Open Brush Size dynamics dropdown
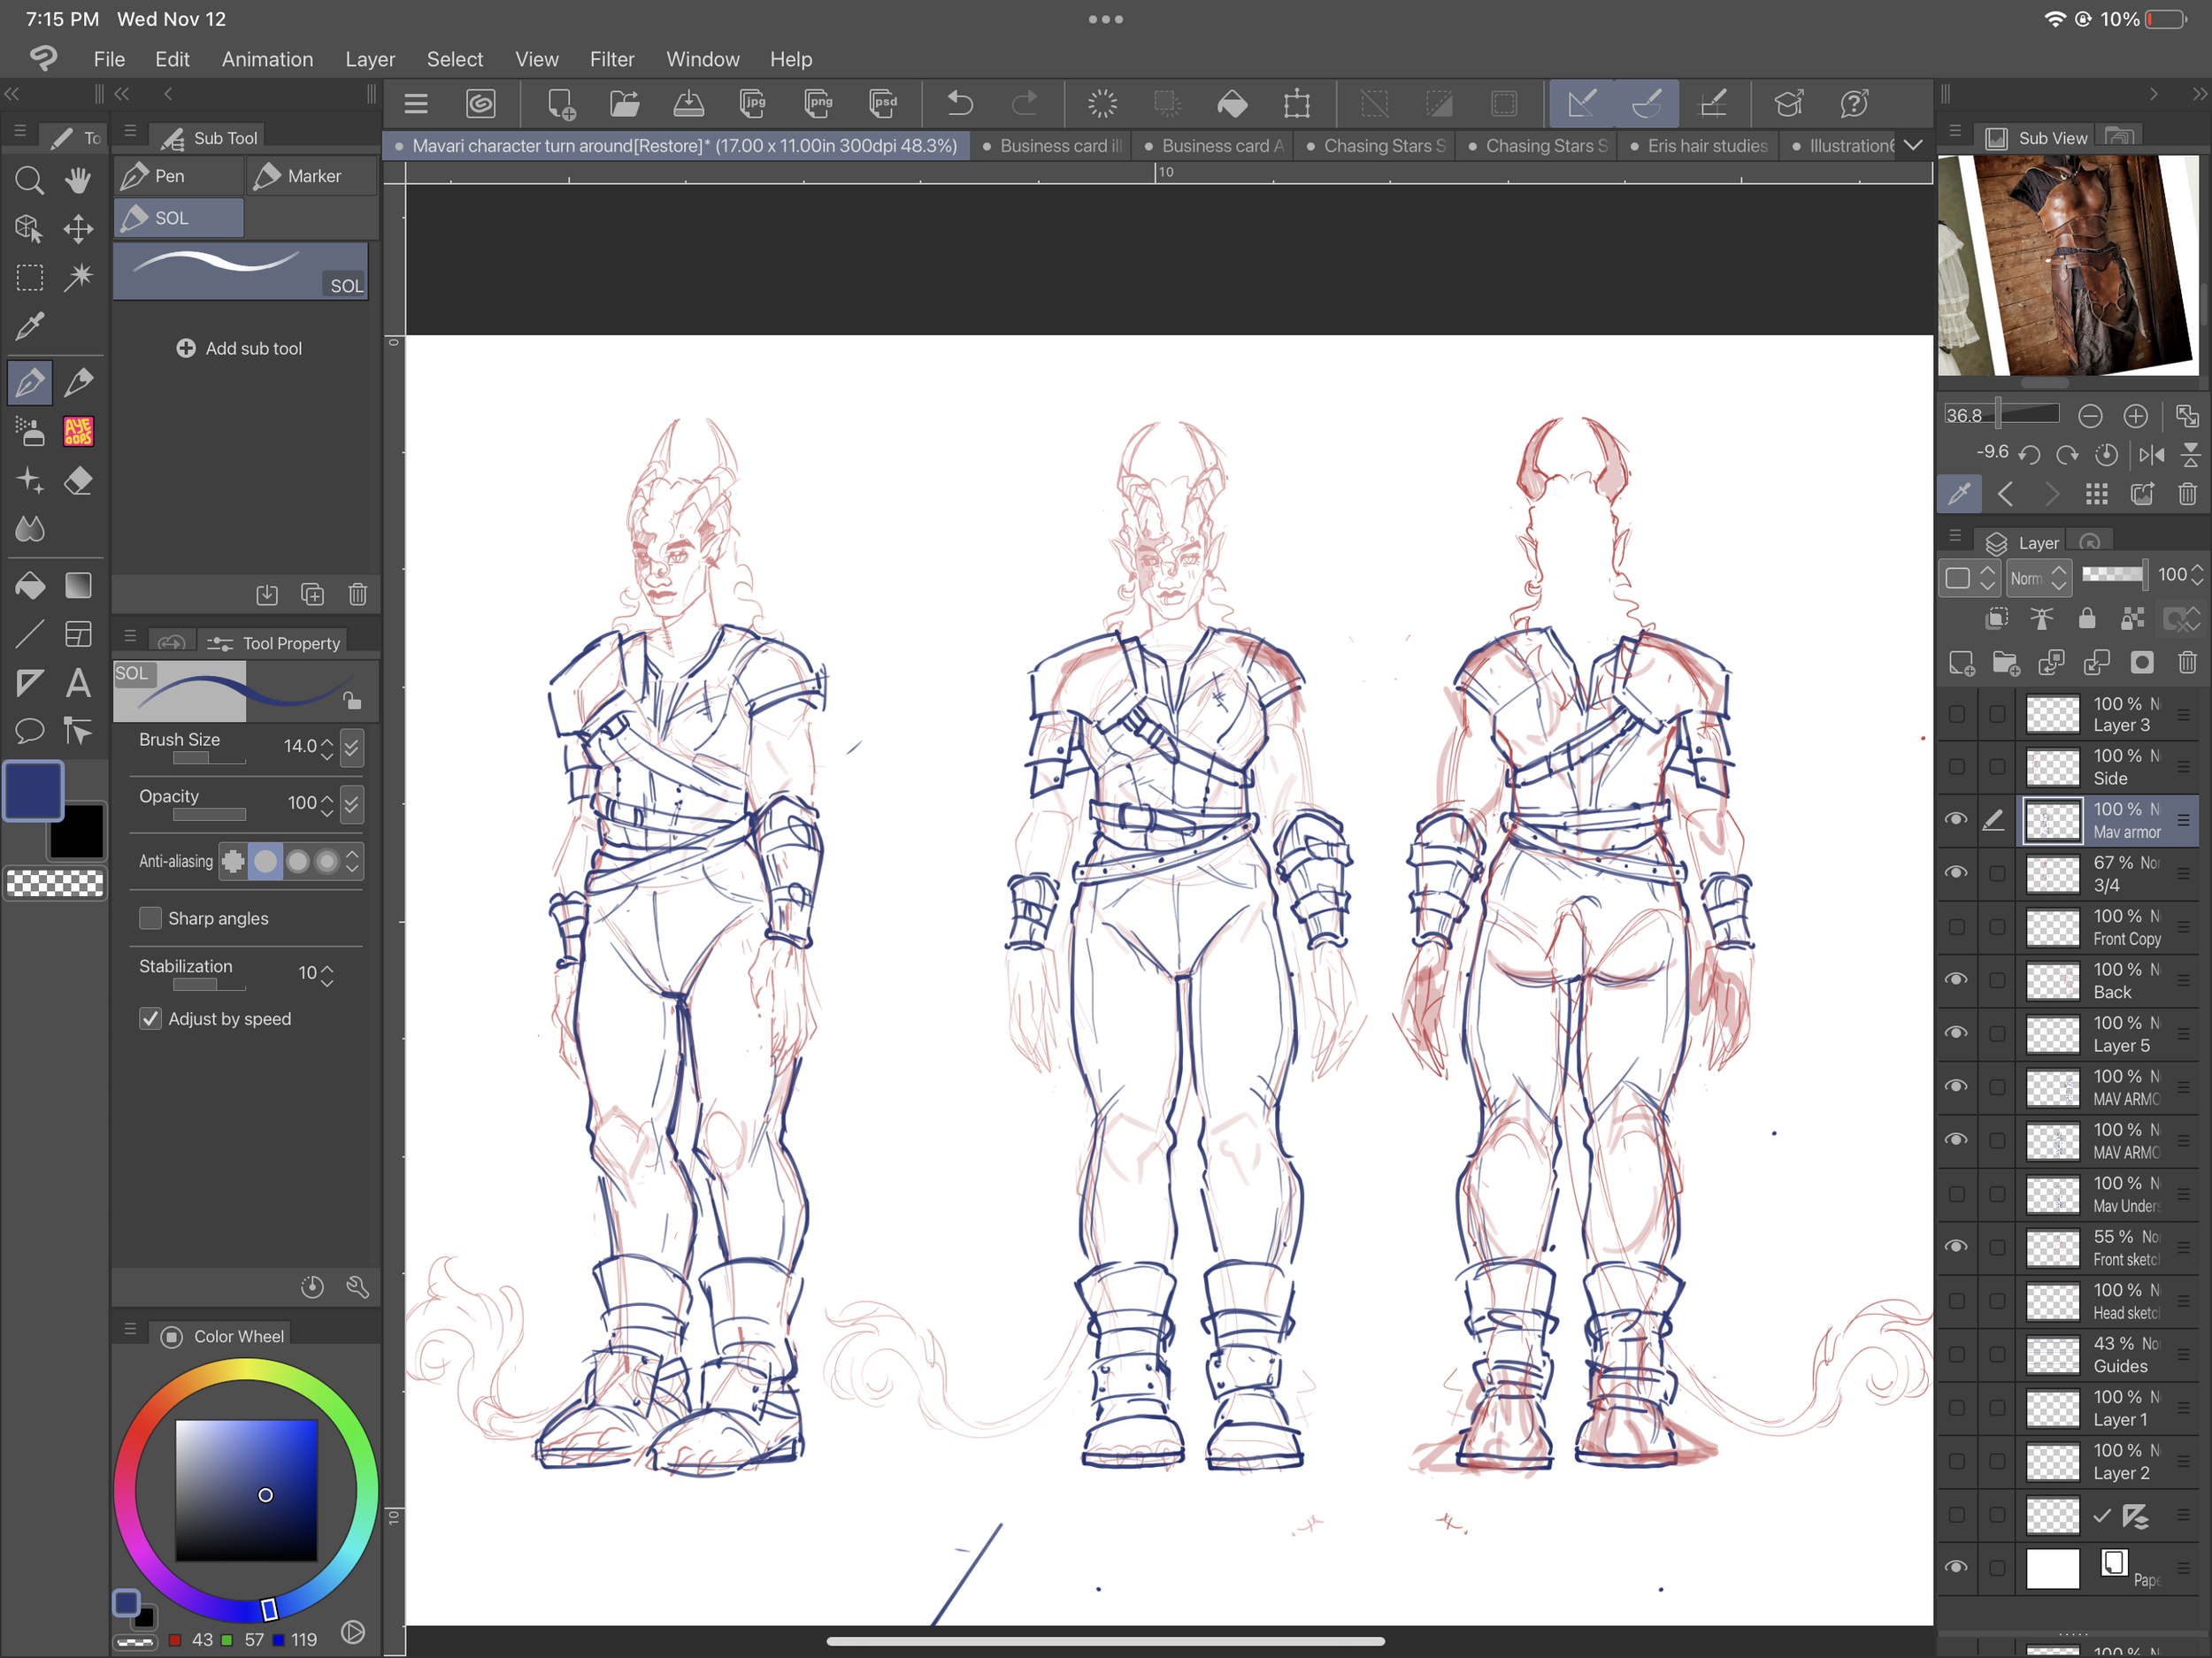 352,746
